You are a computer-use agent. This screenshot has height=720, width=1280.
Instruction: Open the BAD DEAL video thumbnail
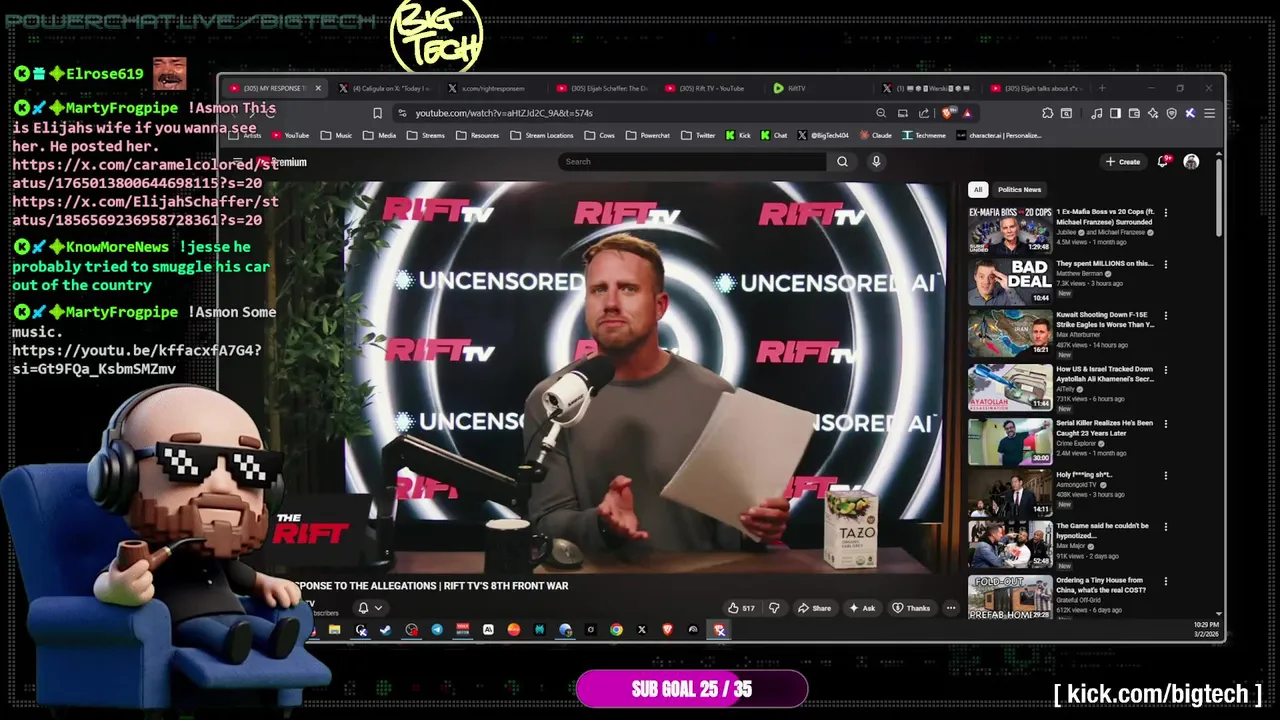coord(1010,282)
